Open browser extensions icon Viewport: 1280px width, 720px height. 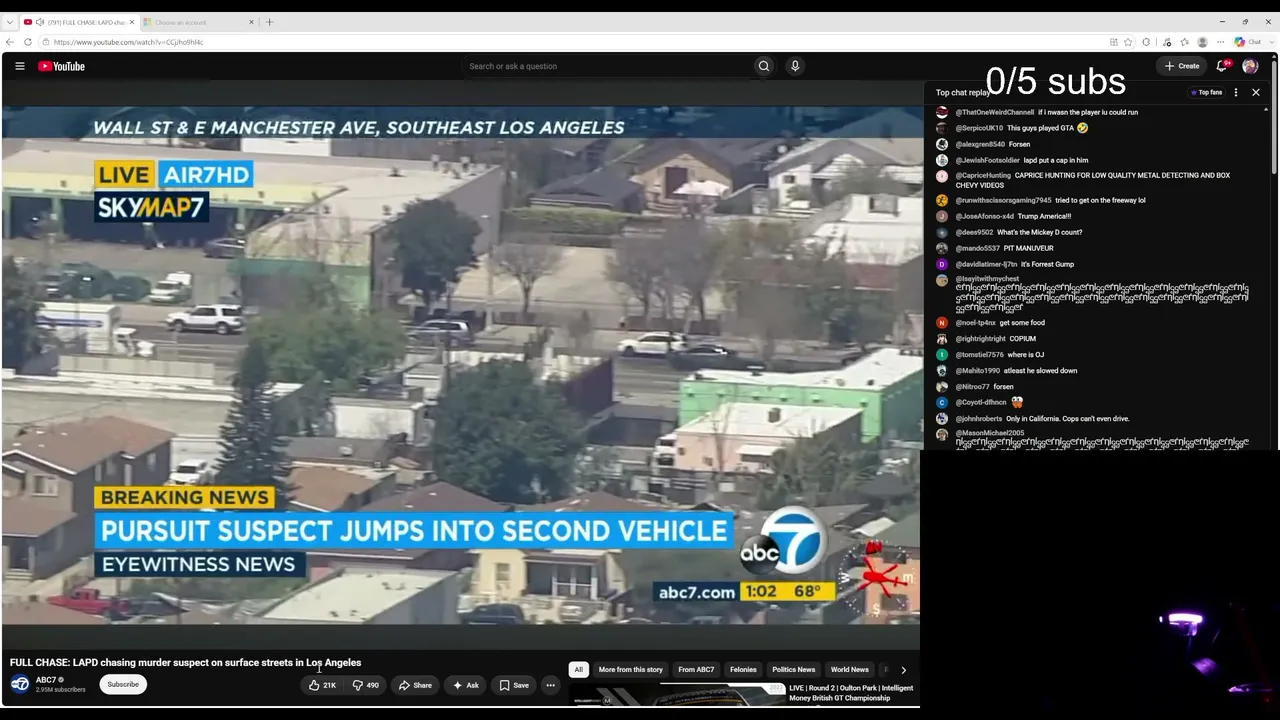(x=1146, y=42)
